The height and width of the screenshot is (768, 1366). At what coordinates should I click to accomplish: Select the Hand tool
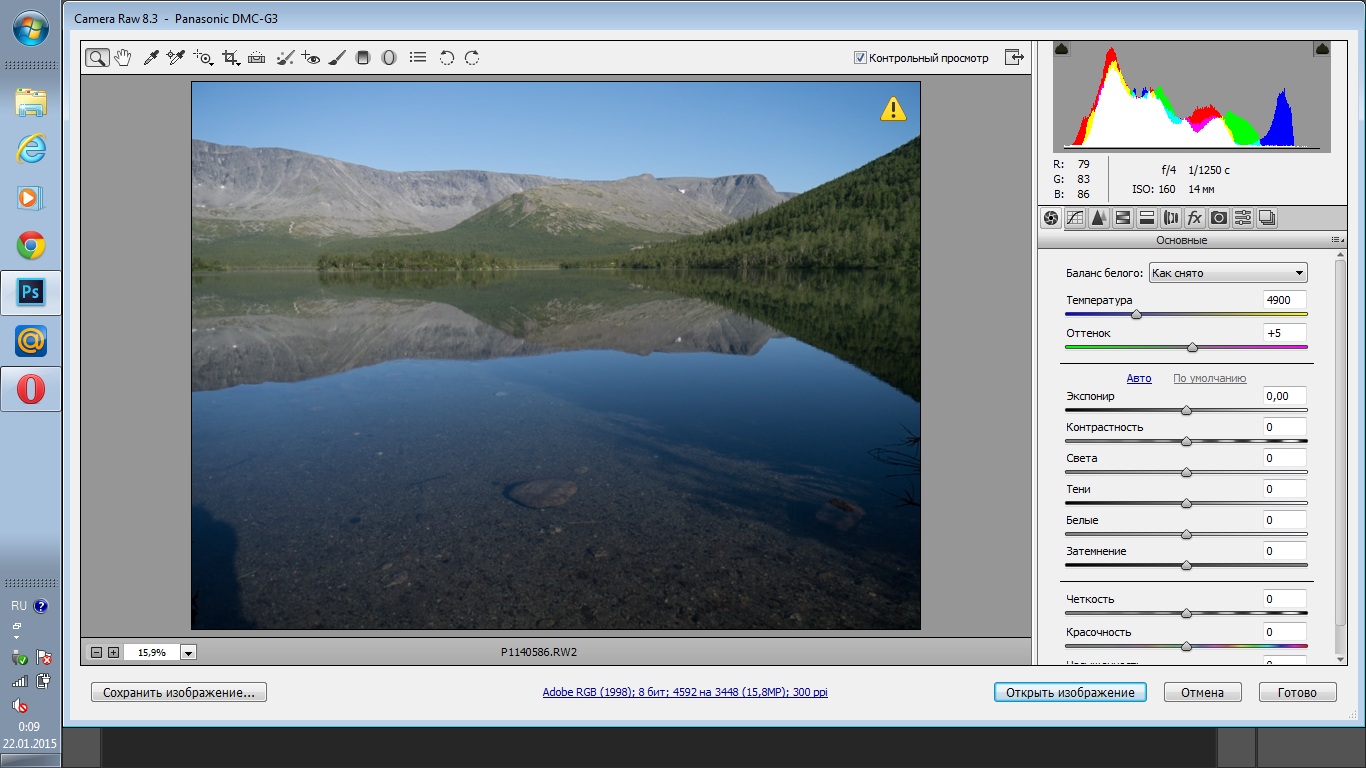(123, 58)
